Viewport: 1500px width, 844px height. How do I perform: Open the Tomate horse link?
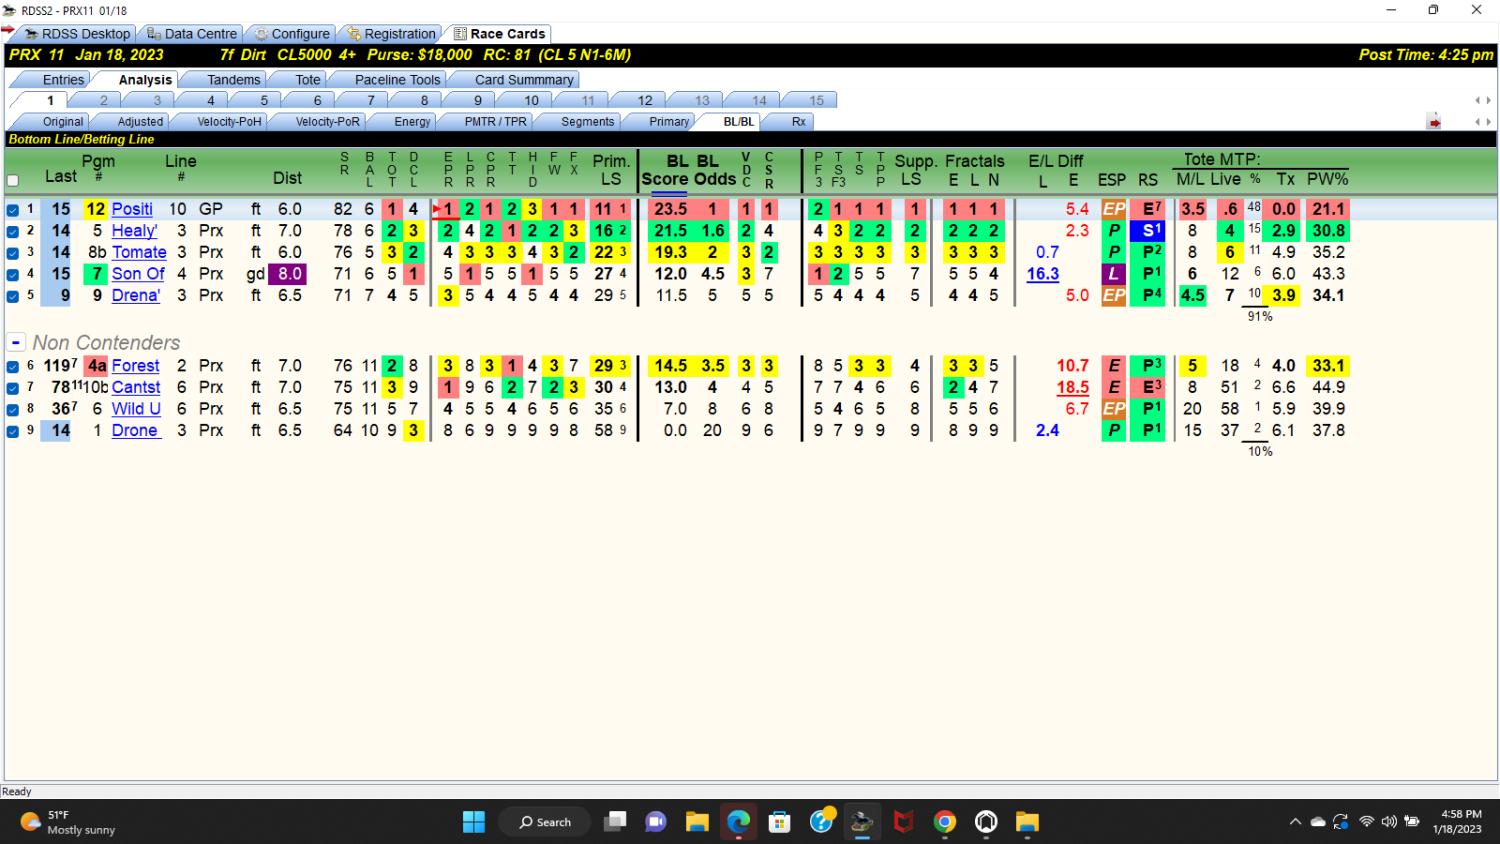pos(139,252)
